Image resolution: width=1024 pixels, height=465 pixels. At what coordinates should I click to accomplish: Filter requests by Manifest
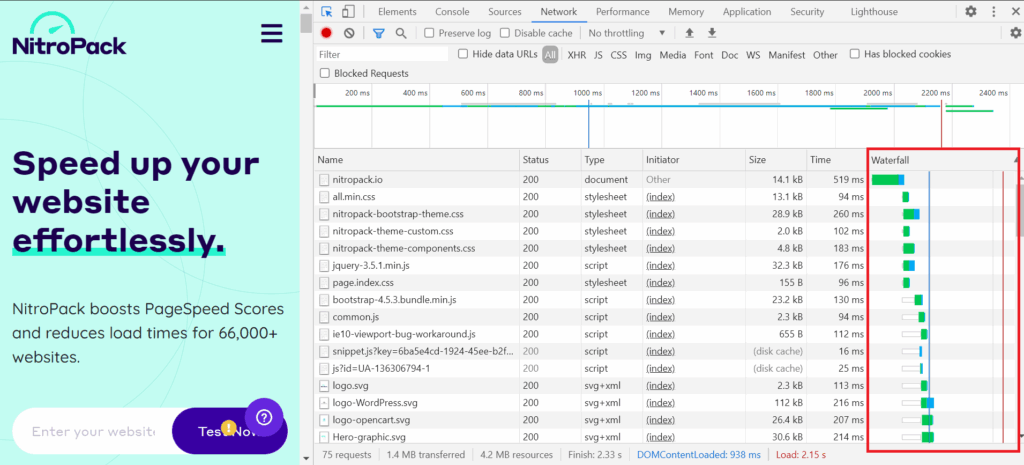786,55
